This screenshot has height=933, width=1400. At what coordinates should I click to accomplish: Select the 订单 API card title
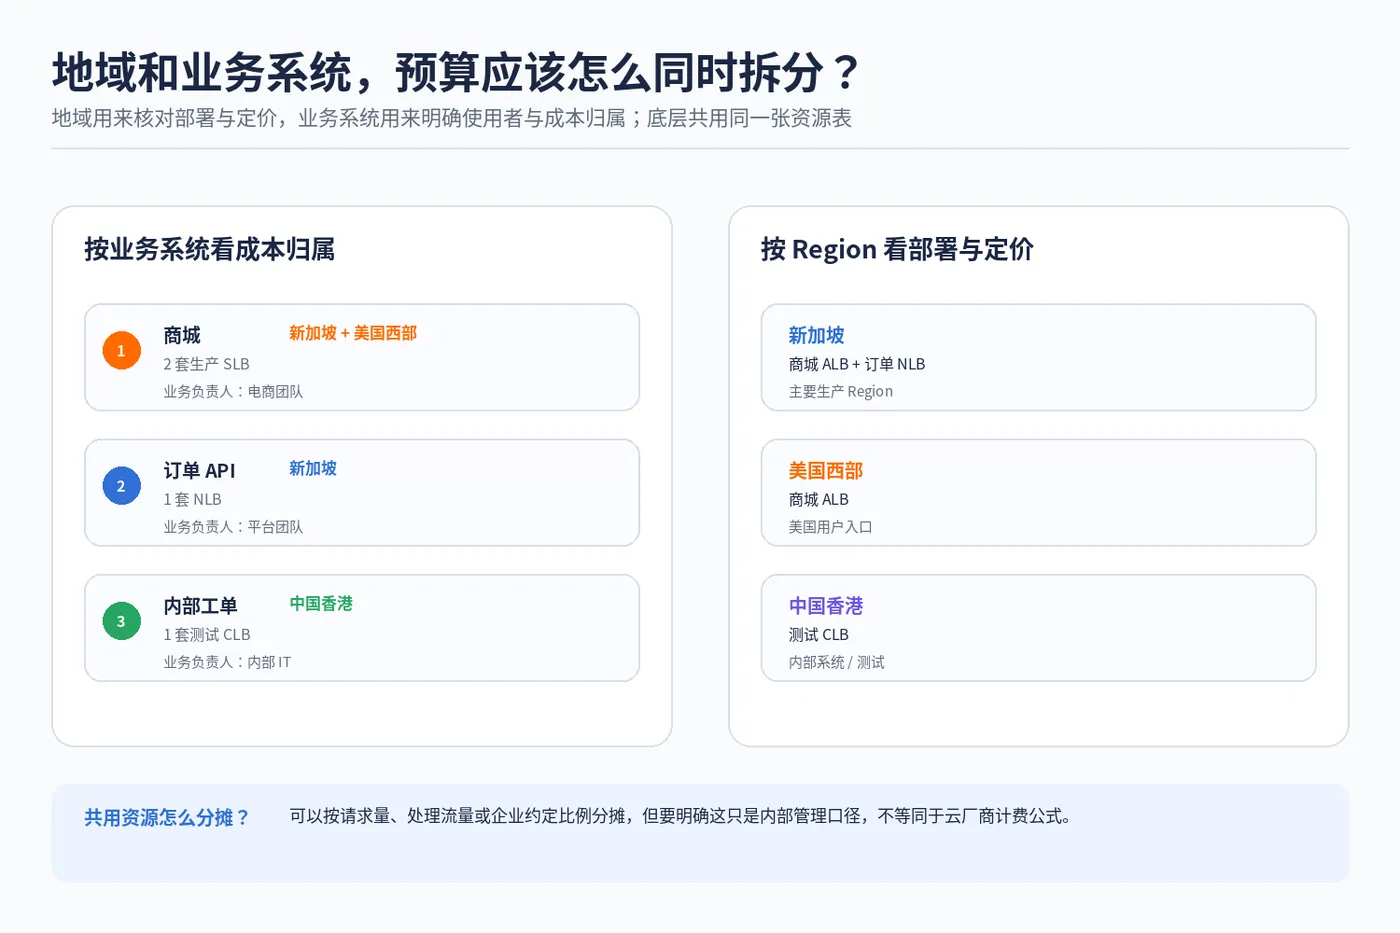click(199, 470)
